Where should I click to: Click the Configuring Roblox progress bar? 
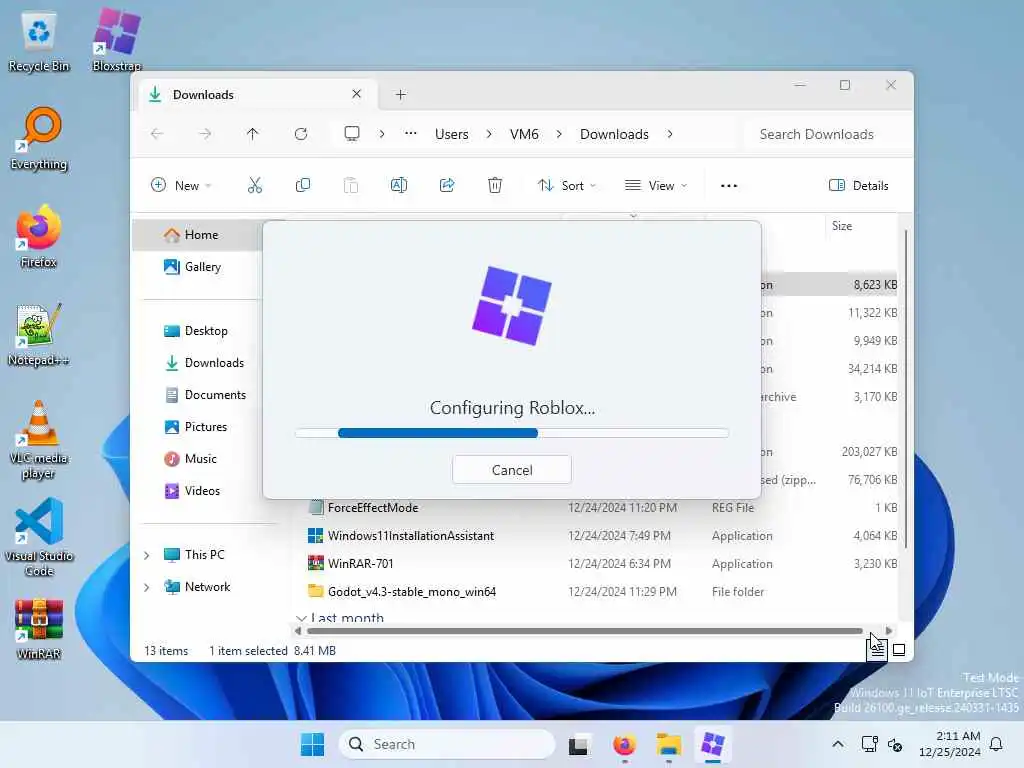click(511, 433)
